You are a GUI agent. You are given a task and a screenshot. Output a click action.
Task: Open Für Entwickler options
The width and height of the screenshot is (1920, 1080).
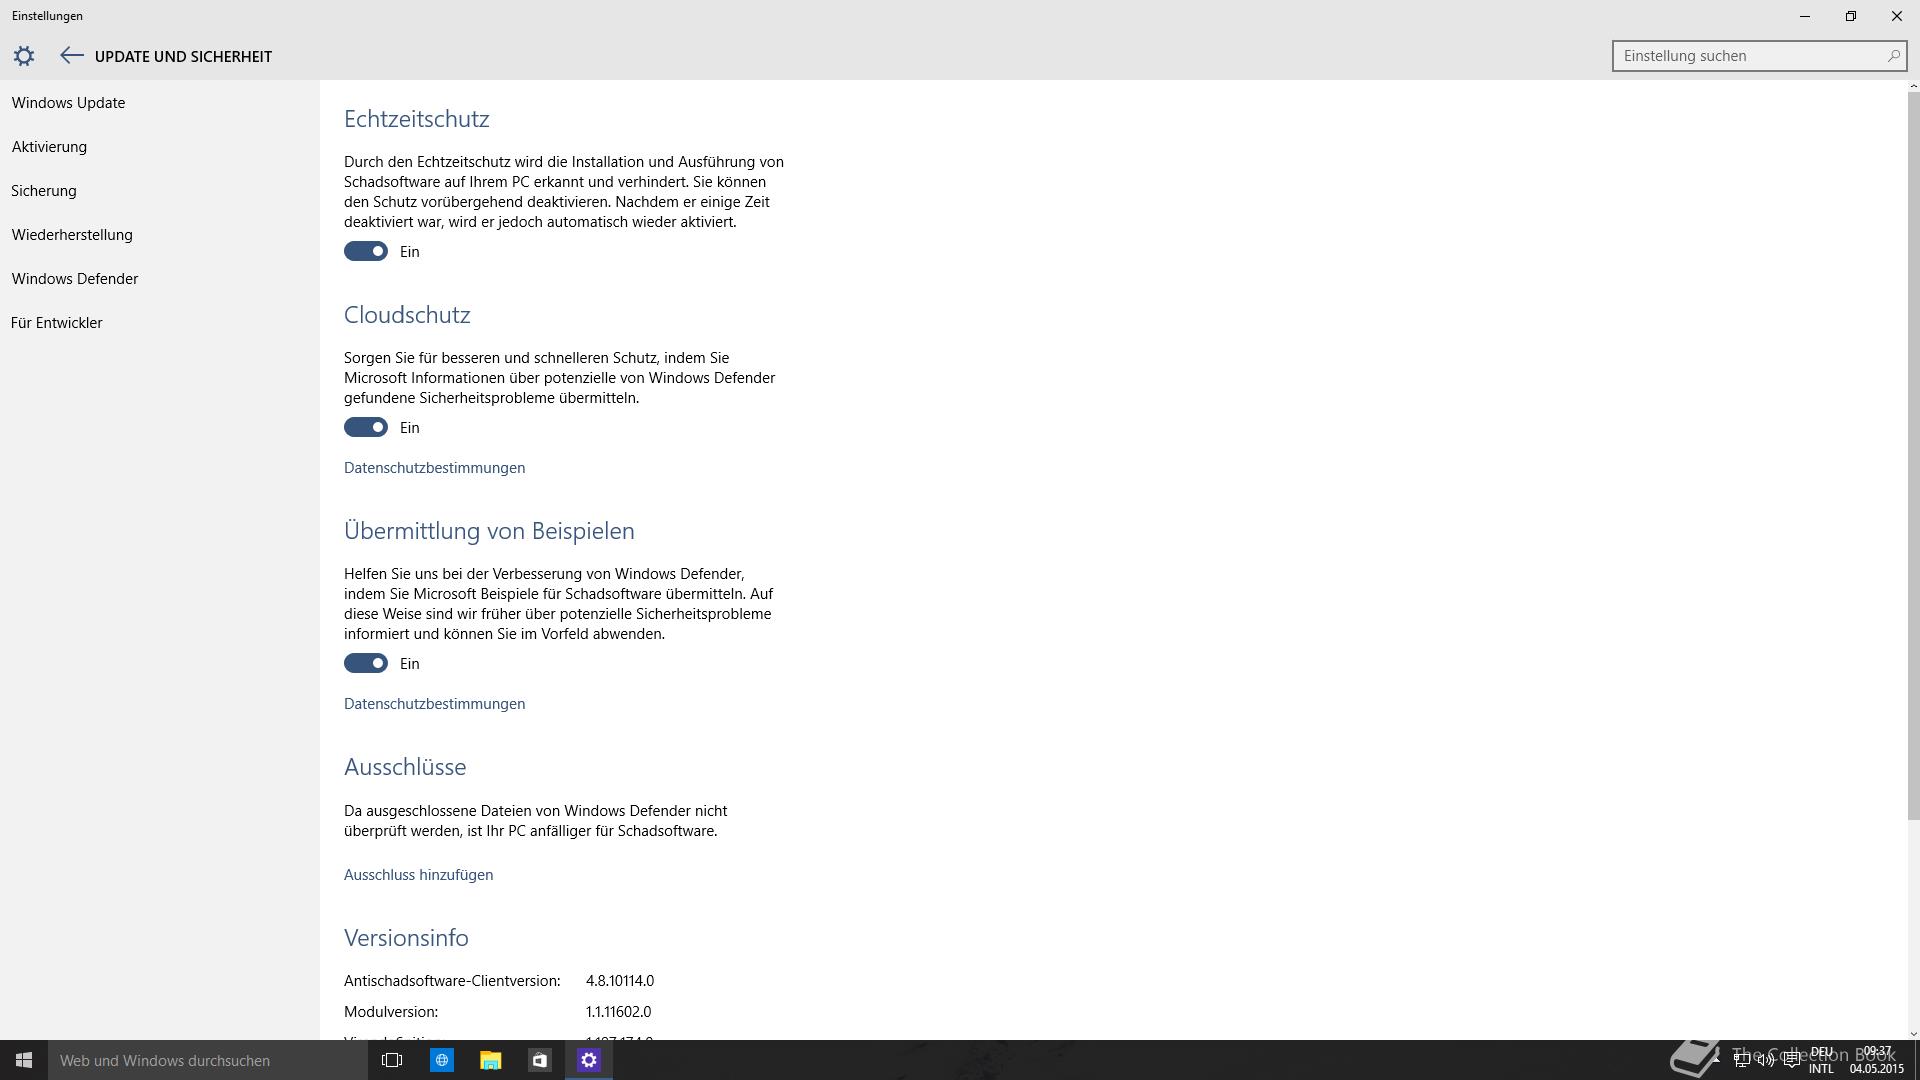[57, 322]
